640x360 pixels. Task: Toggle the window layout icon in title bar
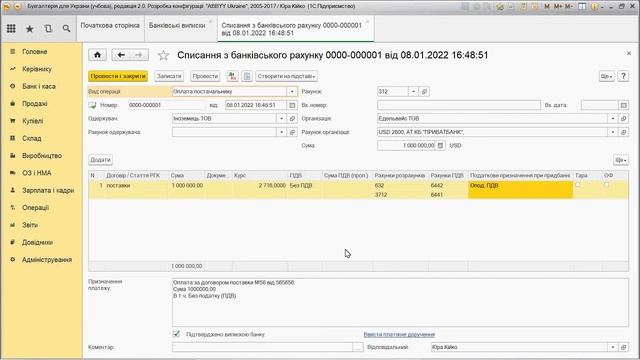click(582, 7)
